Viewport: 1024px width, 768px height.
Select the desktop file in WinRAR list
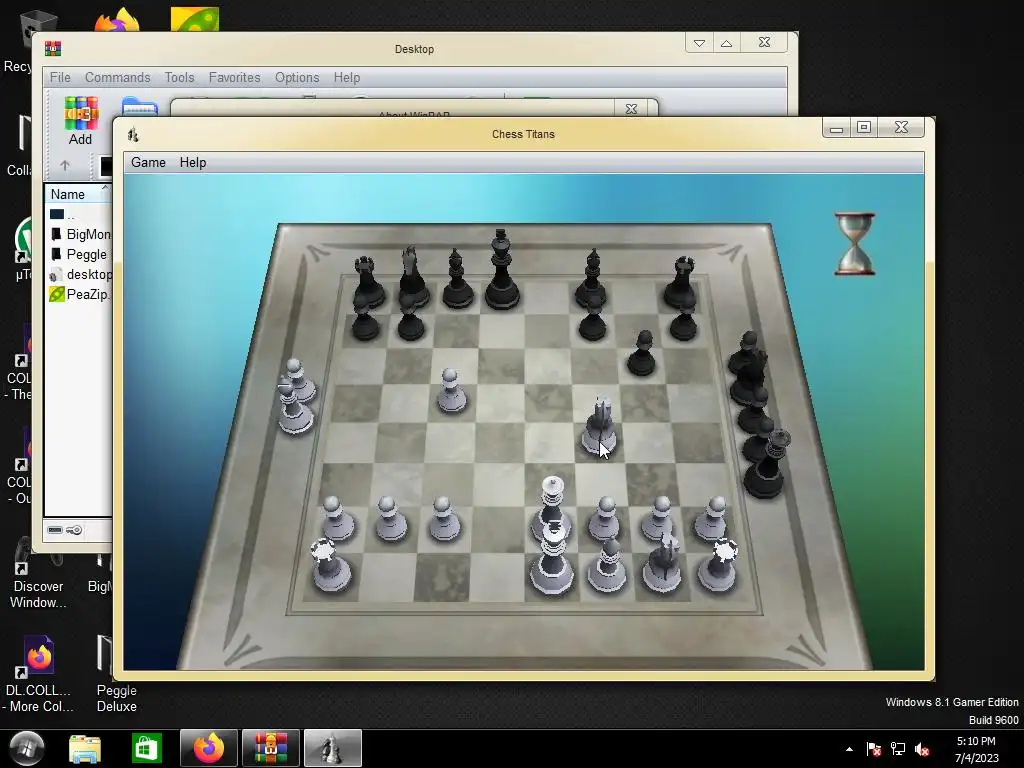point(80,274)
